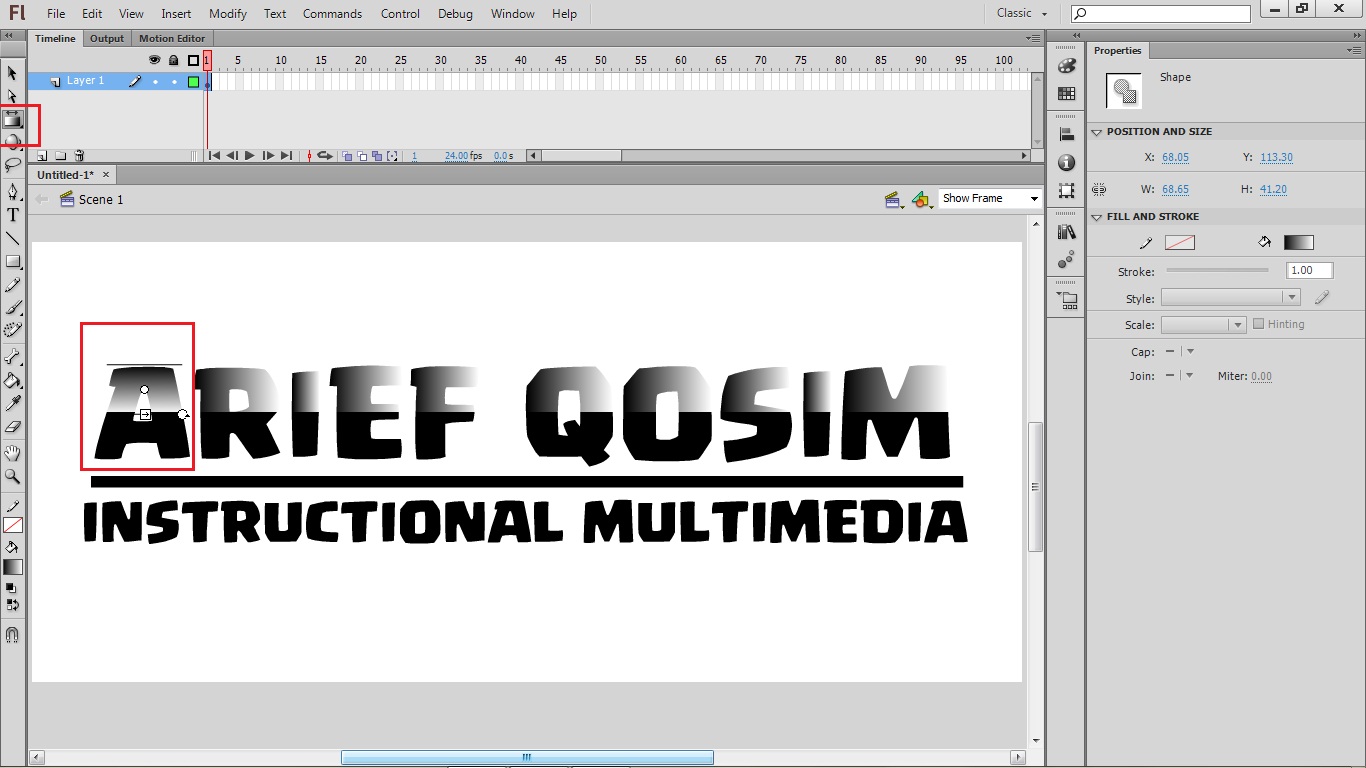Click the timeline Play button

tap(250, 156)
